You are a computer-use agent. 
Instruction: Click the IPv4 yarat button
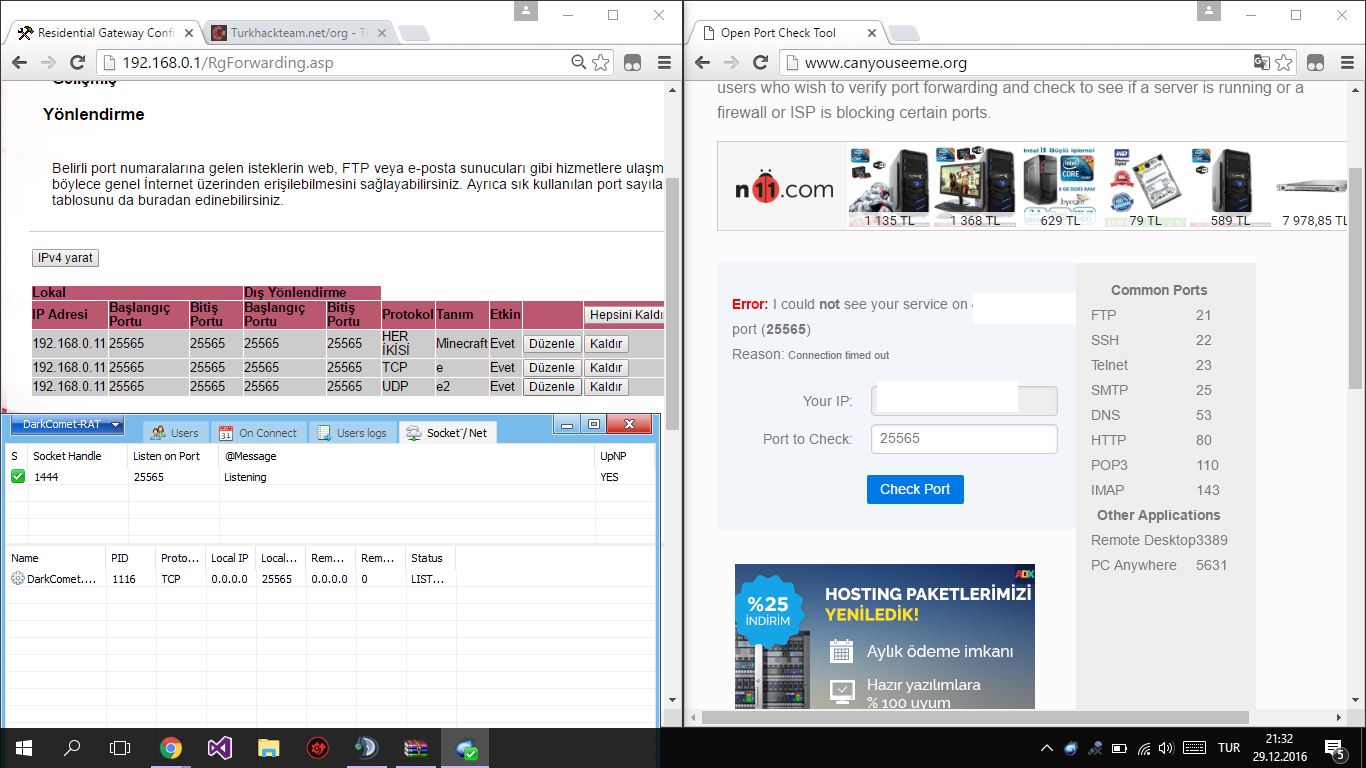[x=65, y=258]
